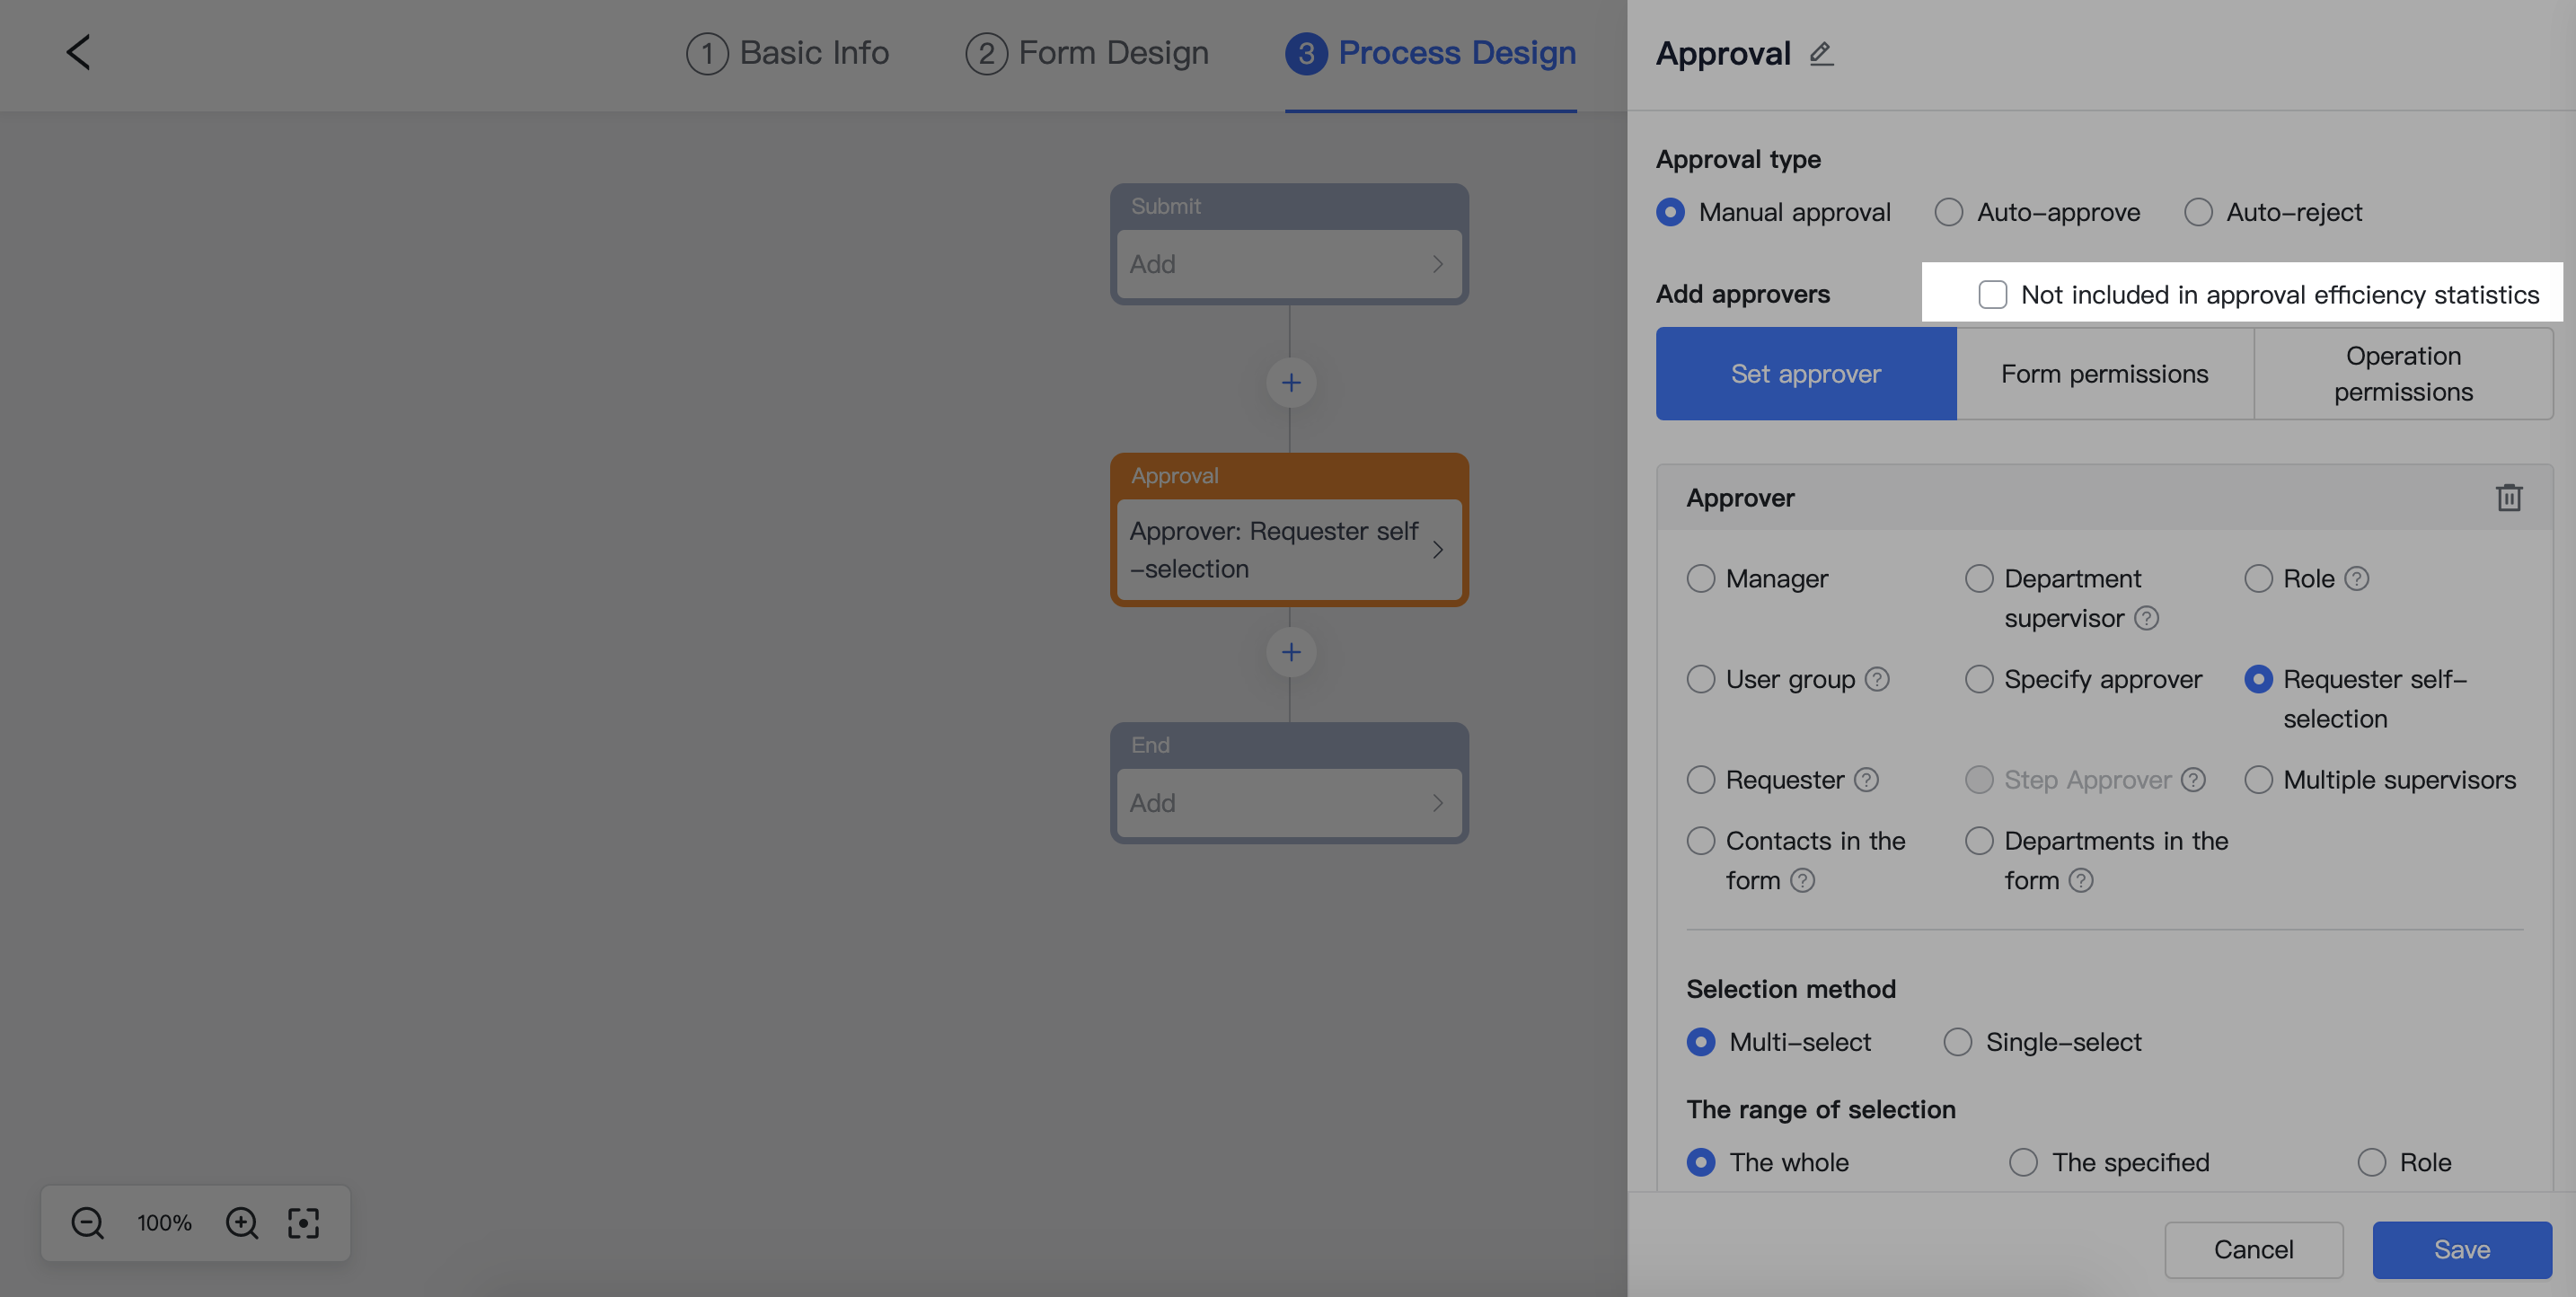Choose Multiple supervisors option
2576x1297 pixels.
[2258, 780]
